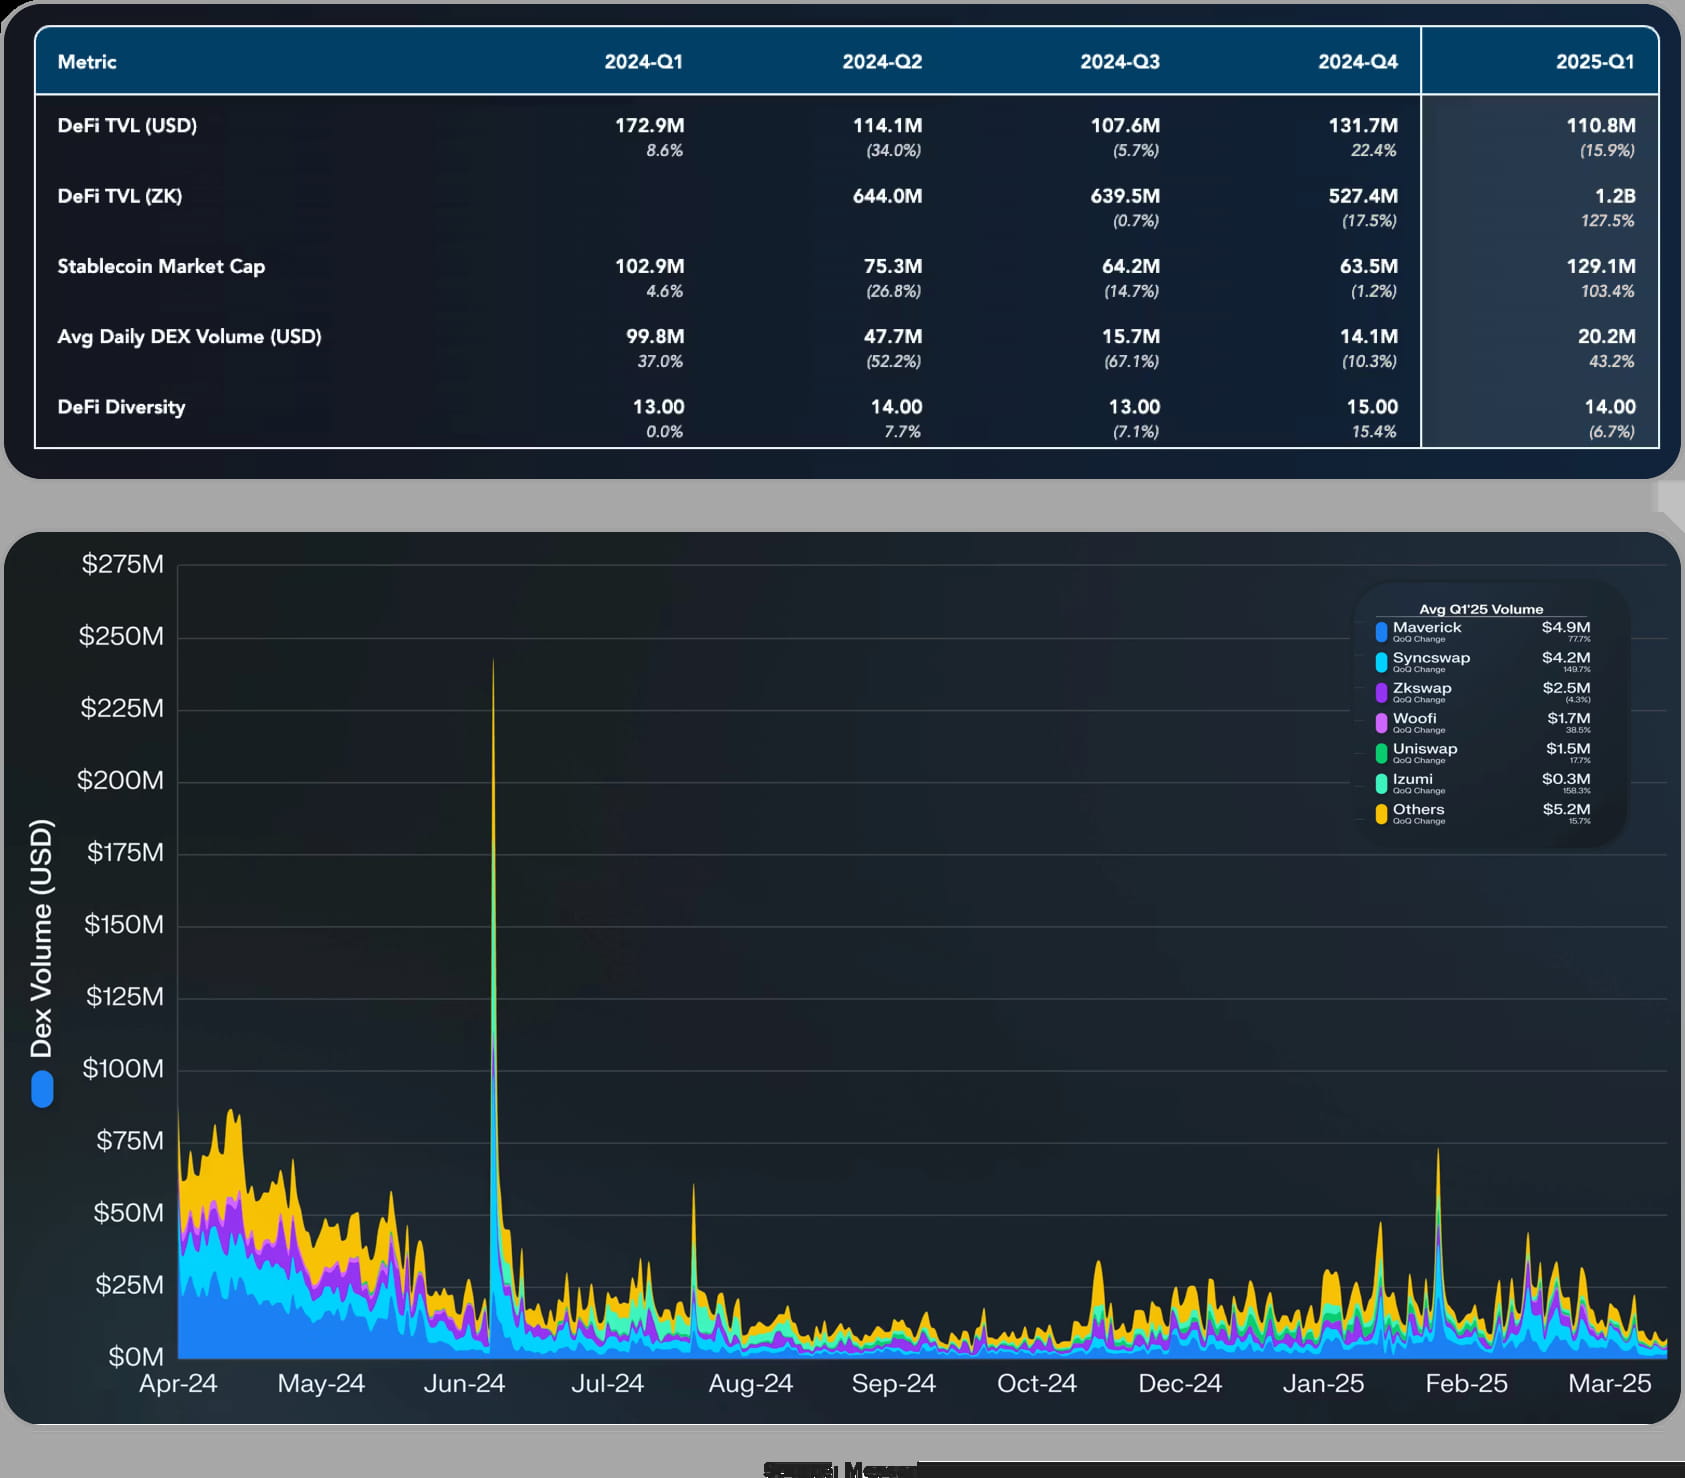Click the $250M y-axis label
Image resolution: width=1685 pixels, height=1478 pixels.
121,636
